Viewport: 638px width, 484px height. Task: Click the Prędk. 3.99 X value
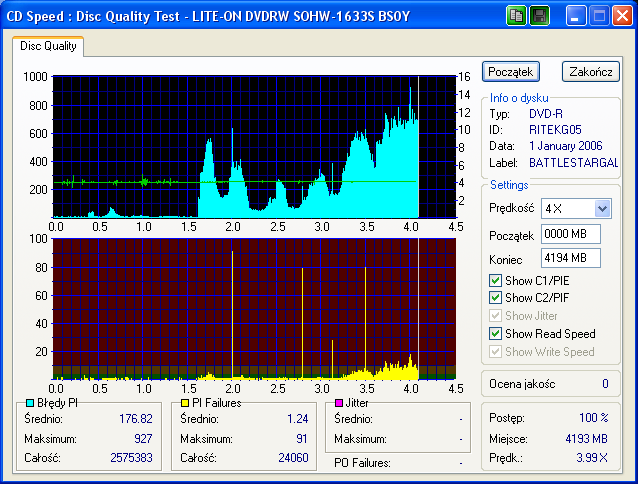592,458
